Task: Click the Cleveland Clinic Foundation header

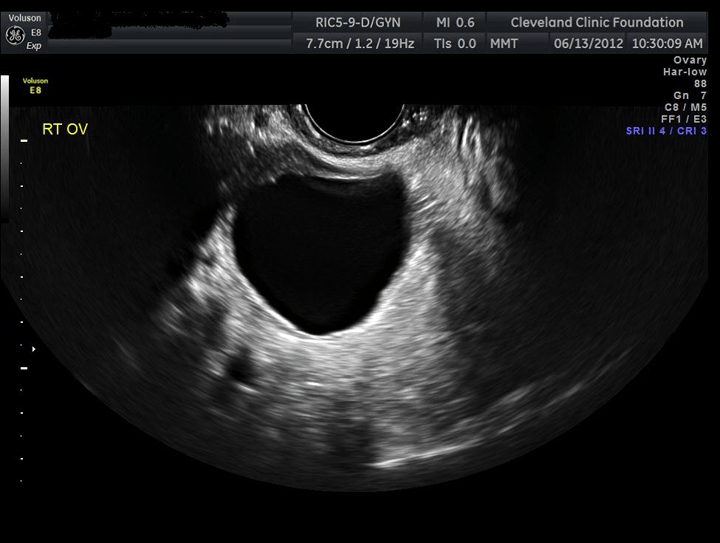Action: (x=596, y=22)
